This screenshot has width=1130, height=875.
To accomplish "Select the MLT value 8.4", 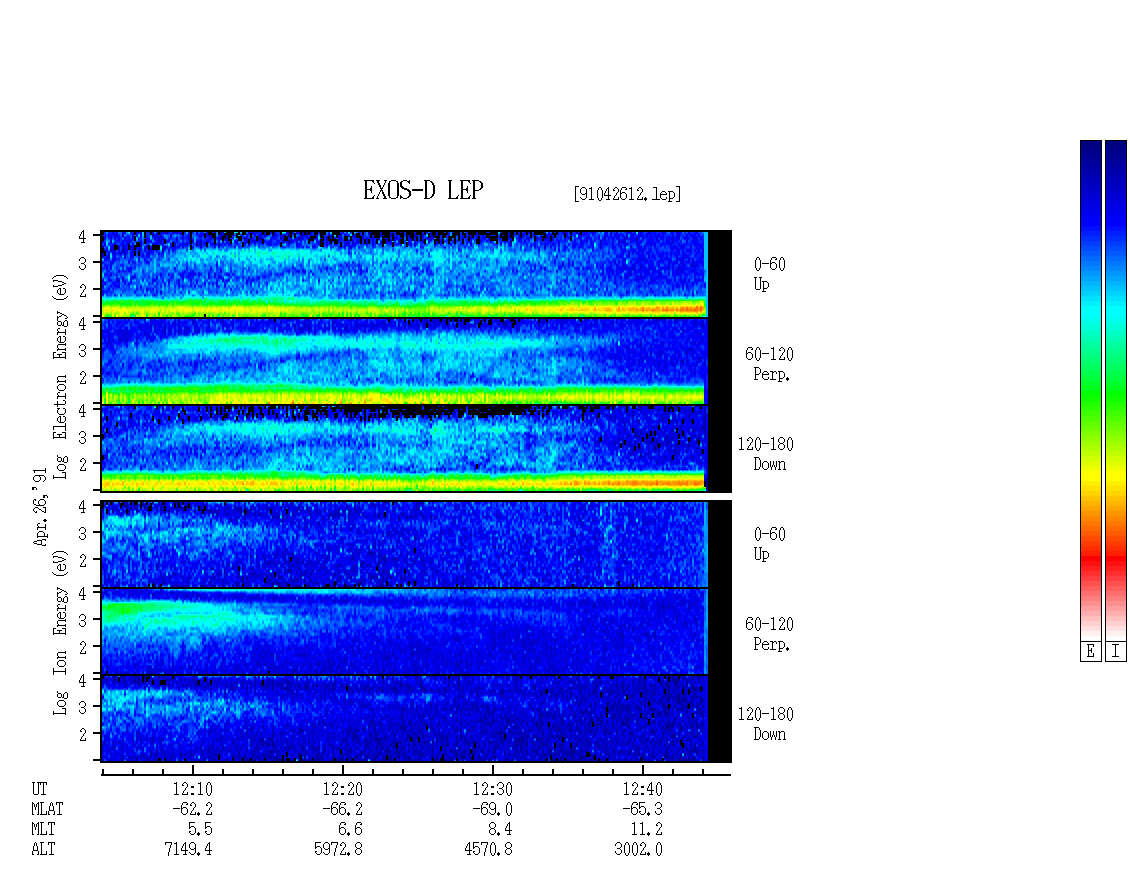I will pos(500,830).
